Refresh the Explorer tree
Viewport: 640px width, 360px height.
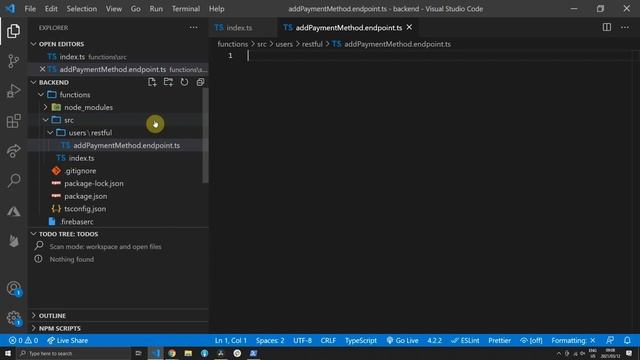tap(184, 82)
